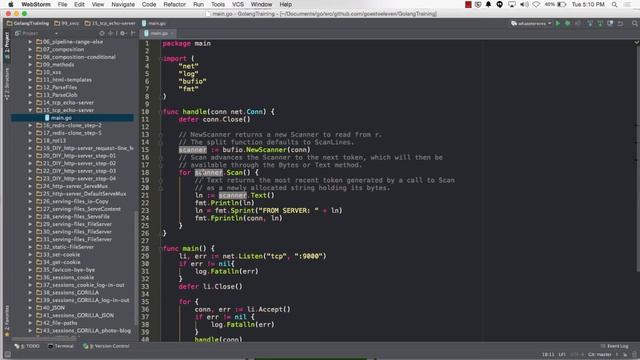Expand the 24_http-server_ServeMux folder

pos(30,186)
